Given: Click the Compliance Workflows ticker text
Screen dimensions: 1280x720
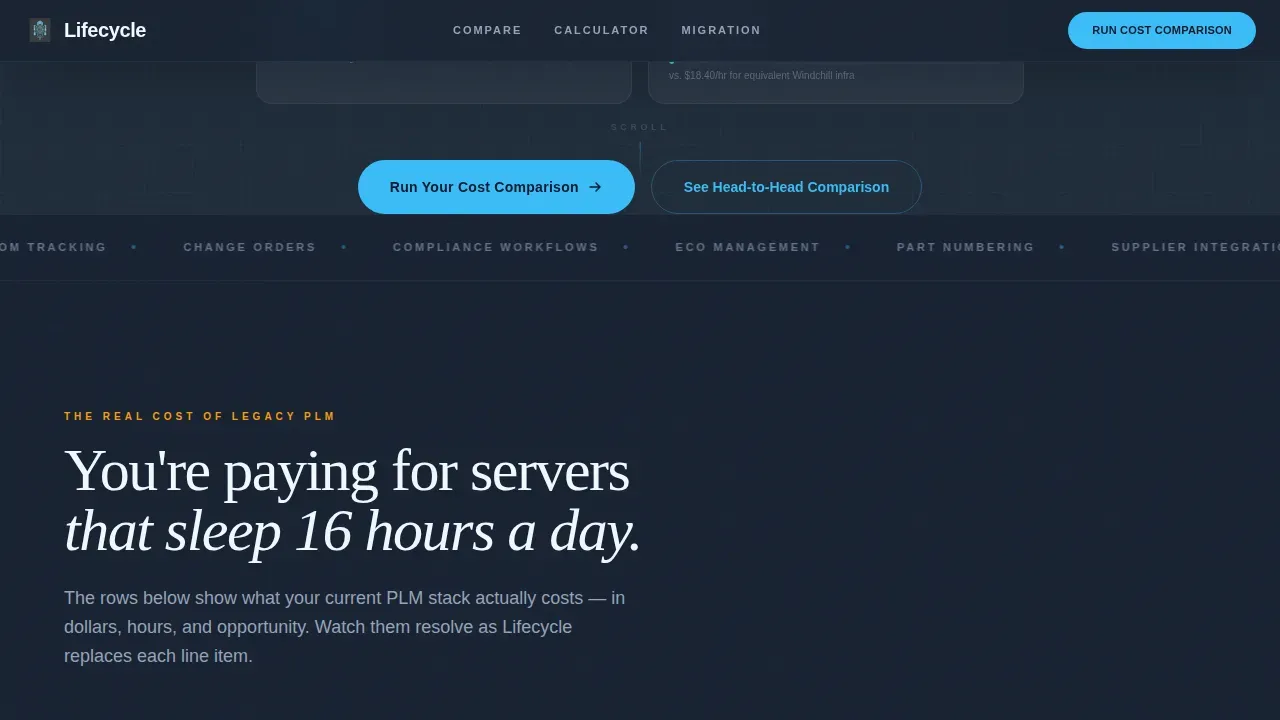Looking at the screenshot, I should coord(496,247).
